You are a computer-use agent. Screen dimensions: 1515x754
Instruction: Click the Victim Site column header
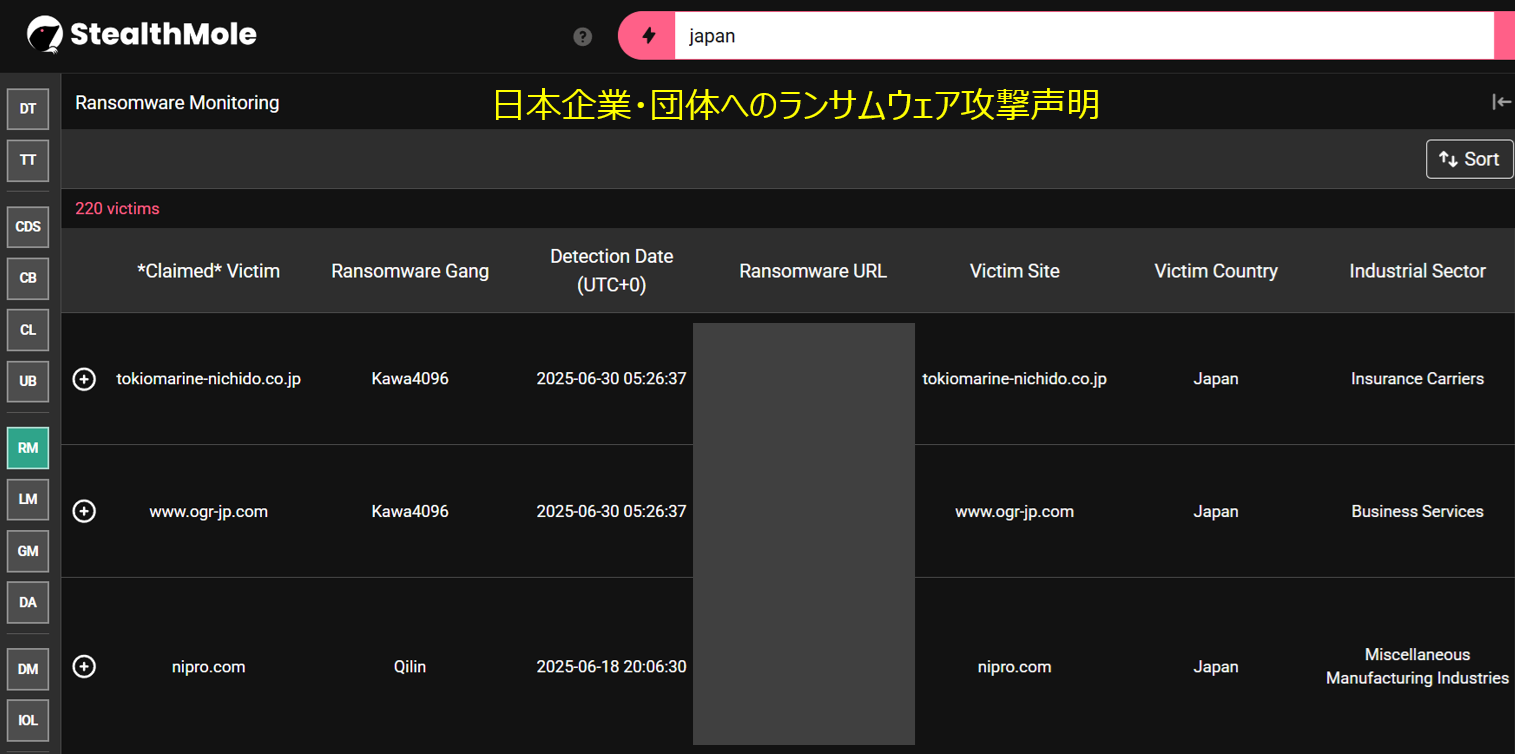[x=1015, y=271]
